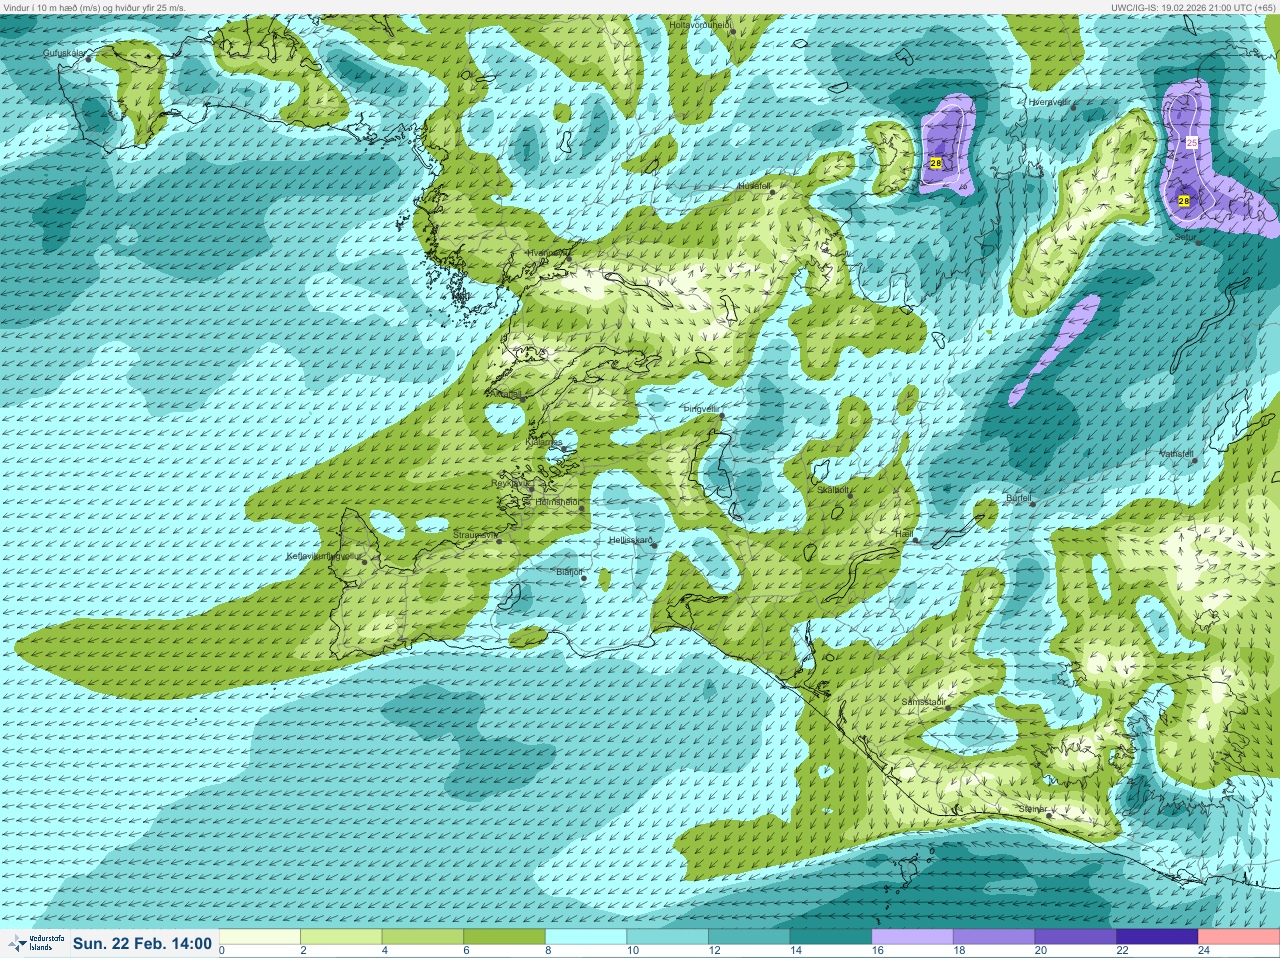Click the Reykjavík station label
1280x958 pixels.
coord(509,483)
